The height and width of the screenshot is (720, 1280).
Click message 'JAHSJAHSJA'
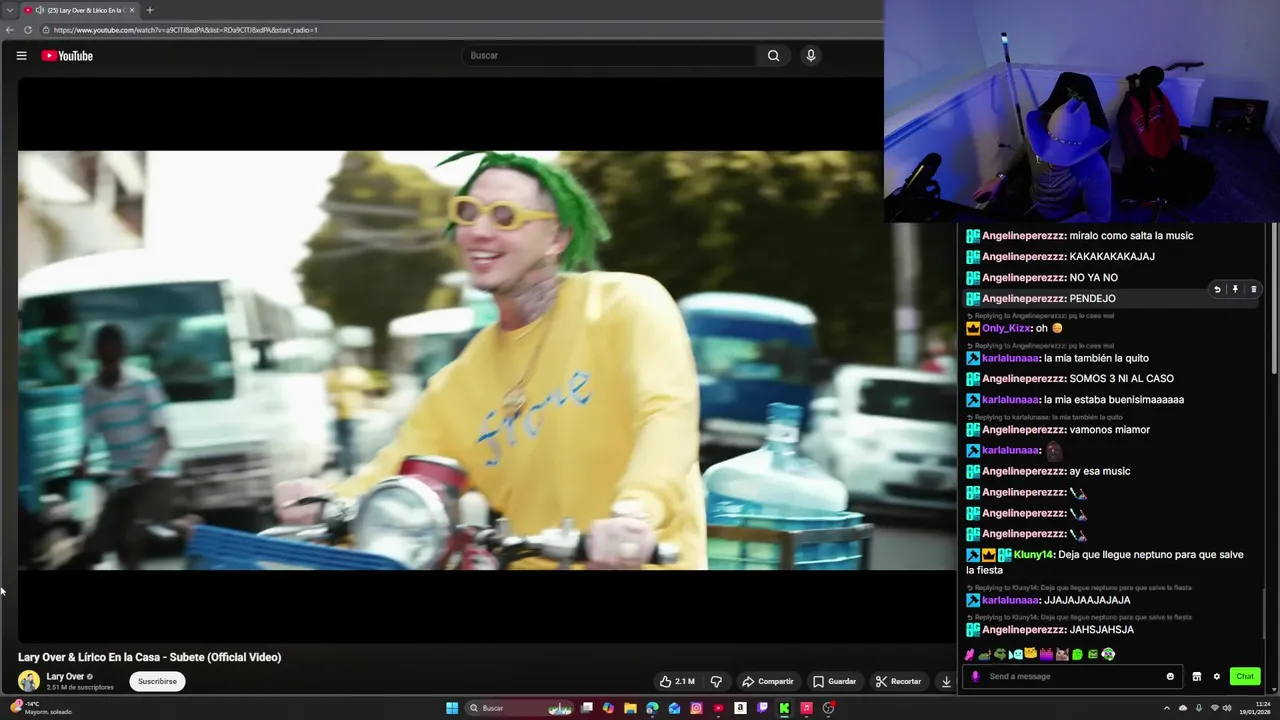1102,630
